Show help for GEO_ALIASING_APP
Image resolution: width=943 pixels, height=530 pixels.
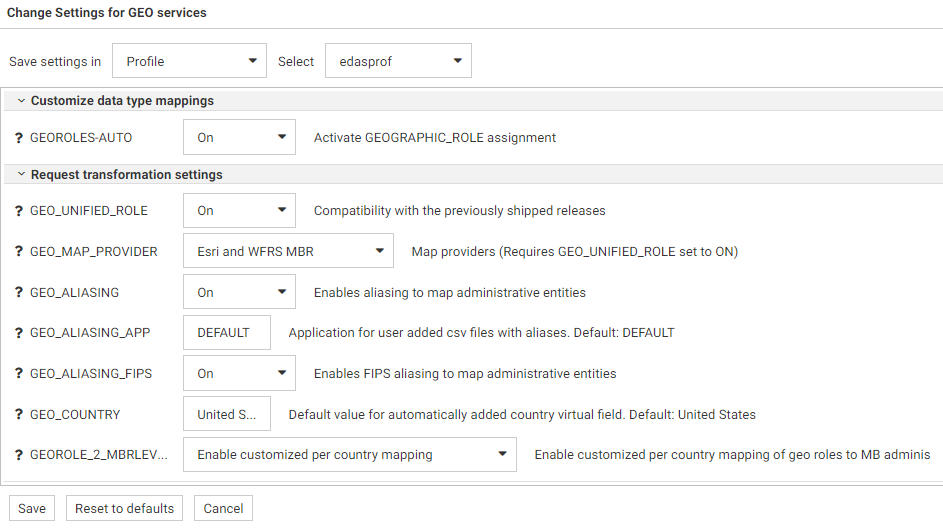click(x=19, y=333)
